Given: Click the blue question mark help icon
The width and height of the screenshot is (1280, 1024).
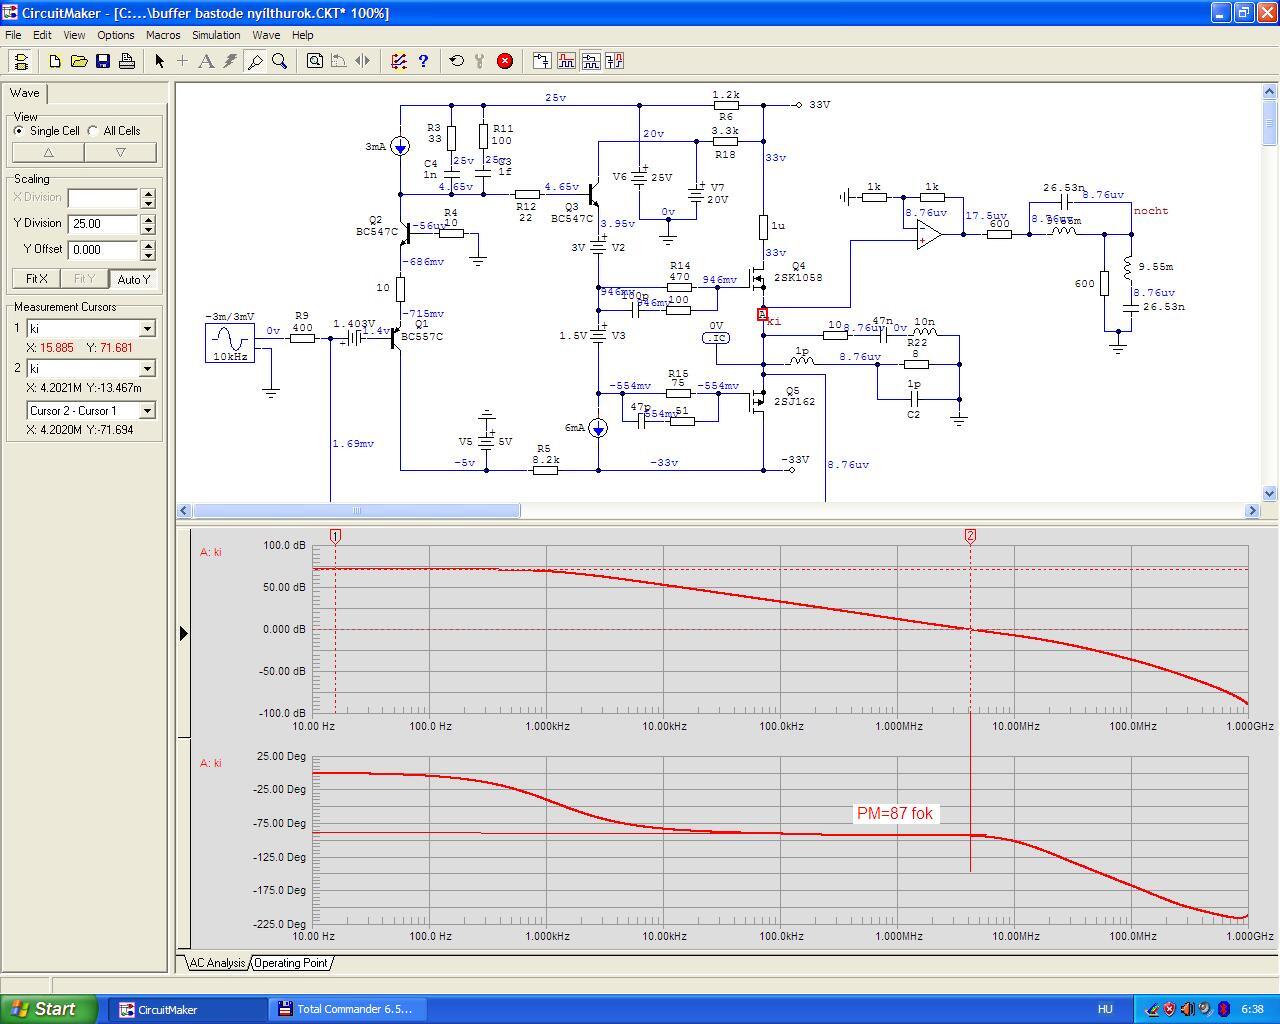Looking at the screenshot, I should 423,61.
